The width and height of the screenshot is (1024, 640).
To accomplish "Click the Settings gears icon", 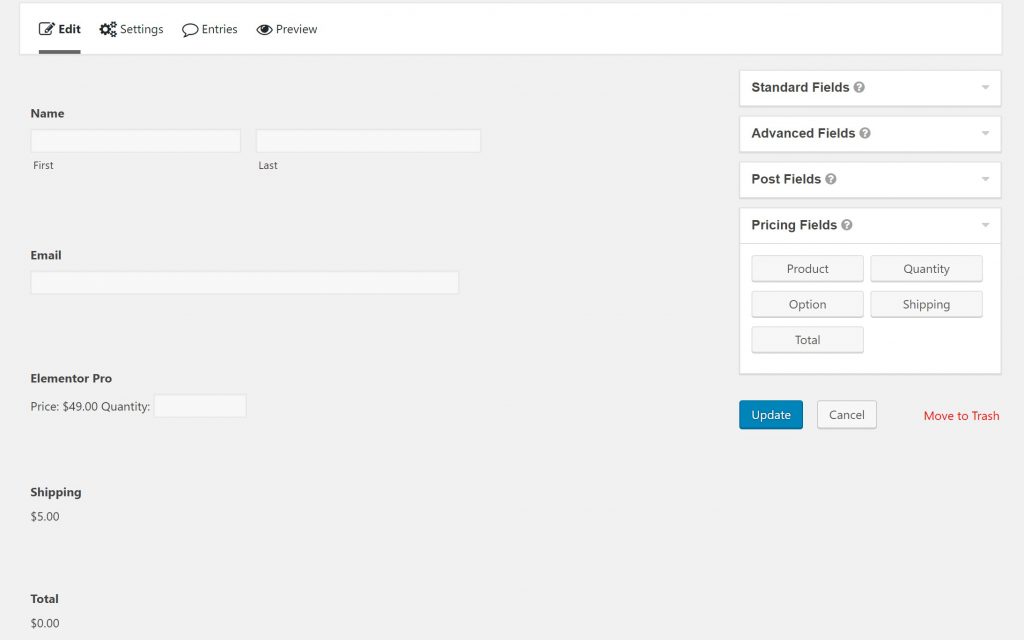I will (x=108, y=29).
